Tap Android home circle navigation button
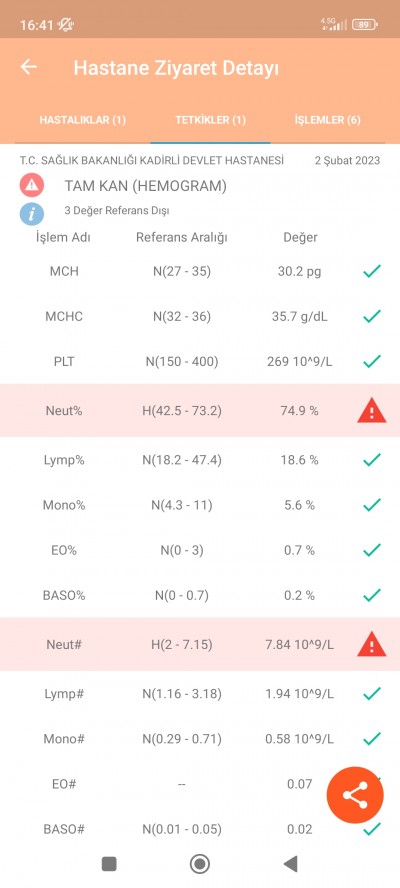400x888 pixels. [x=199, y=864]
